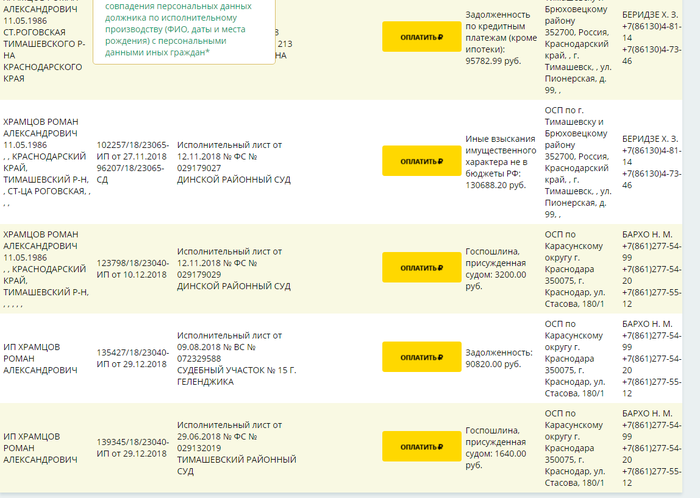This screenshot has width=700, height=498.
Task: Click case number 139345/18/23040-ИП от 29.12.2018
Action: [133, 448]
